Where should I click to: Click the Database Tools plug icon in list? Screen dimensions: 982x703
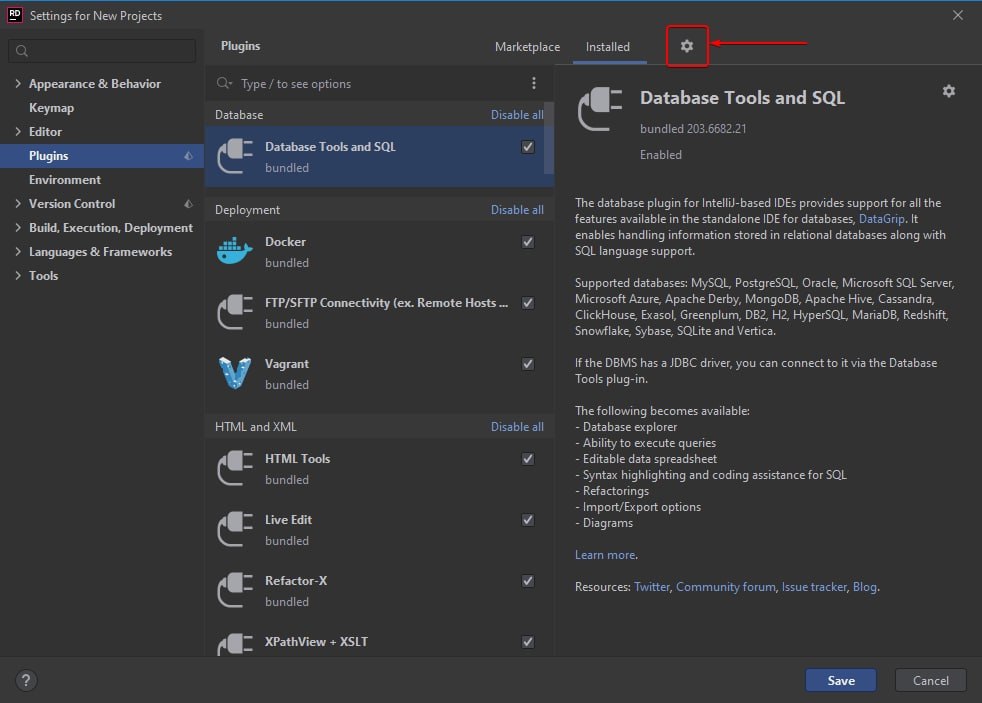(x=235, y=157)
